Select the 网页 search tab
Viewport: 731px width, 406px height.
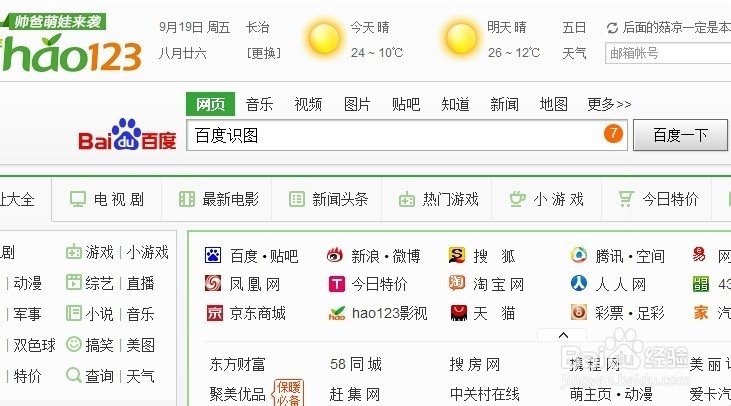(210, 104)
